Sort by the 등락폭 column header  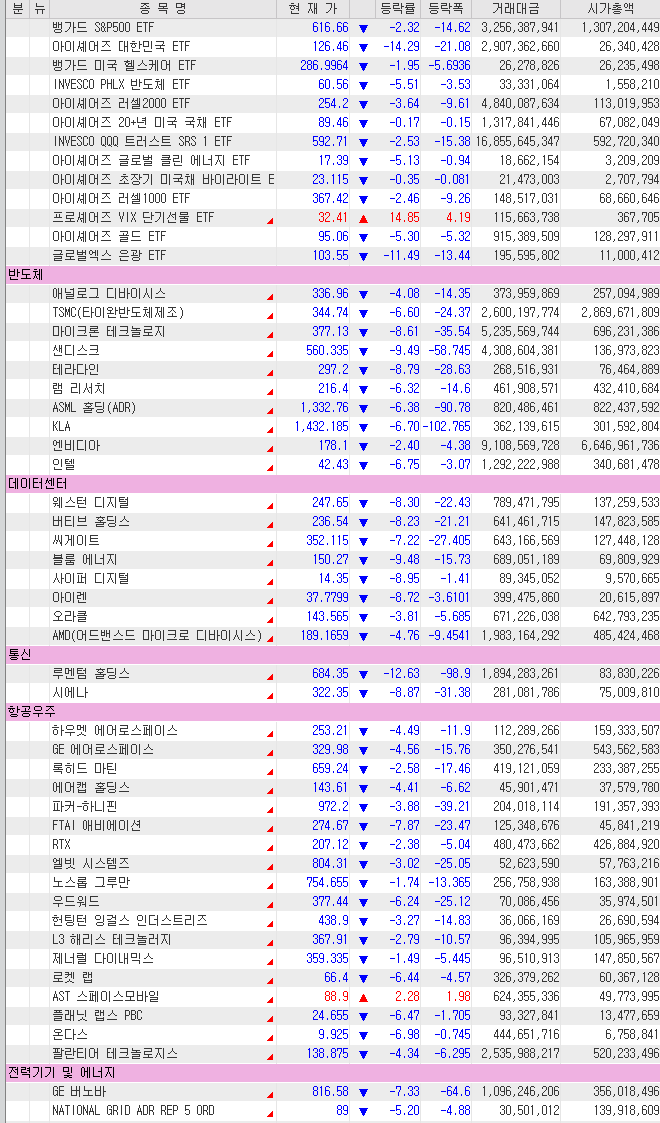[445, 9]
